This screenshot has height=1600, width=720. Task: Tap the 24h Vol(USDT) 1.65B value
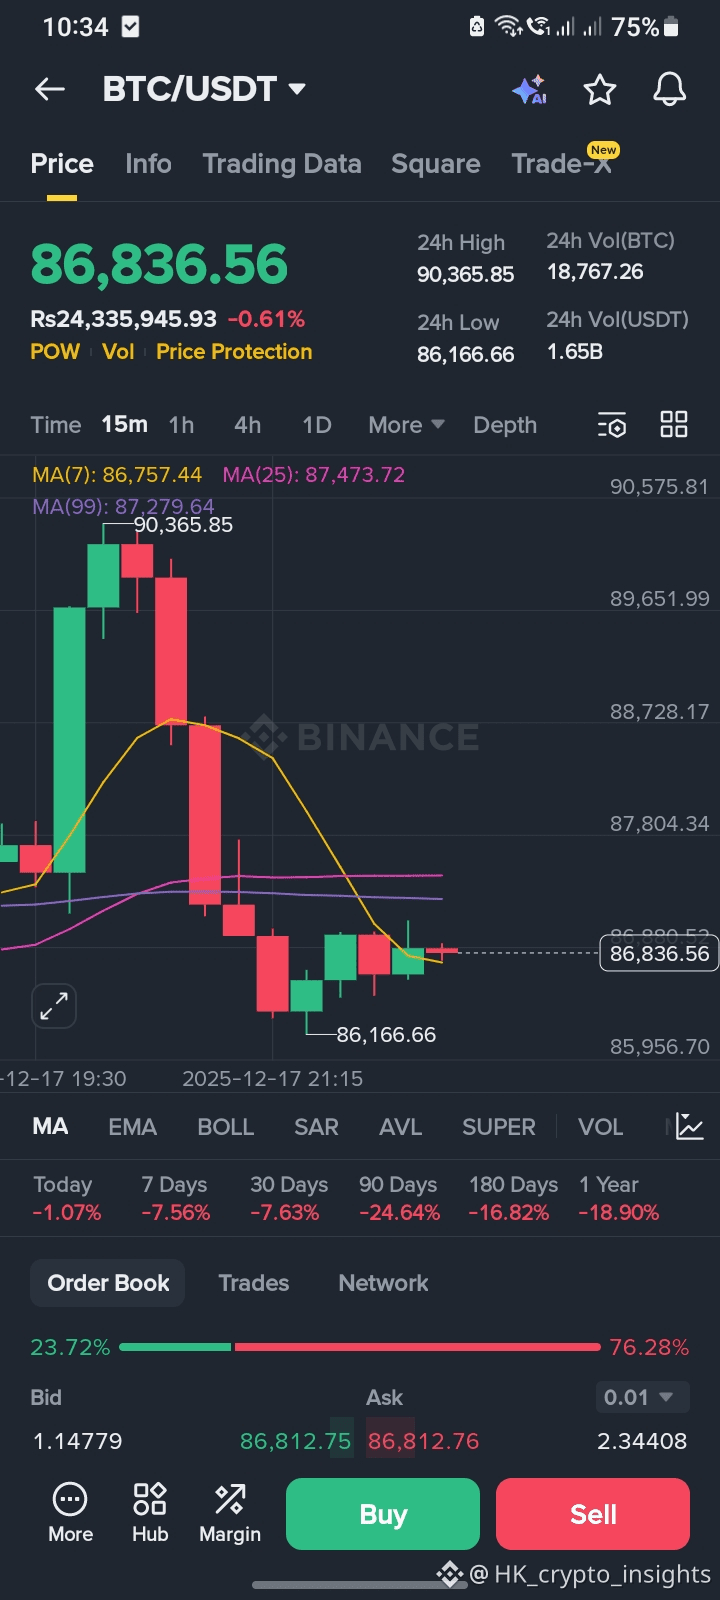point(575,352)
